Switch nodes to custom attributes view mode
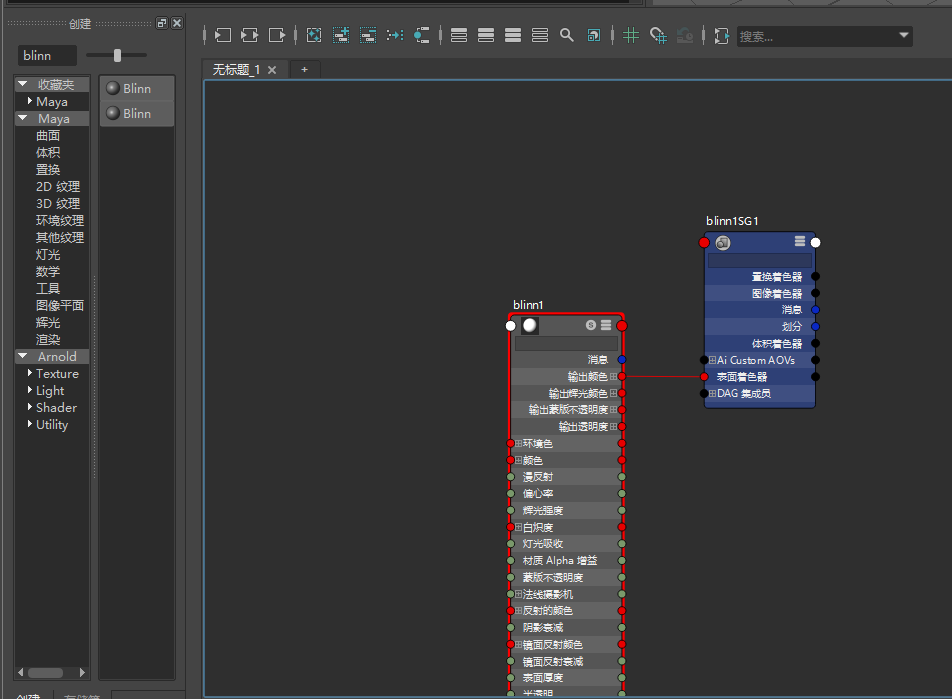Image resolution: width=952 pixels, height=699 pixels. [540, 35]
